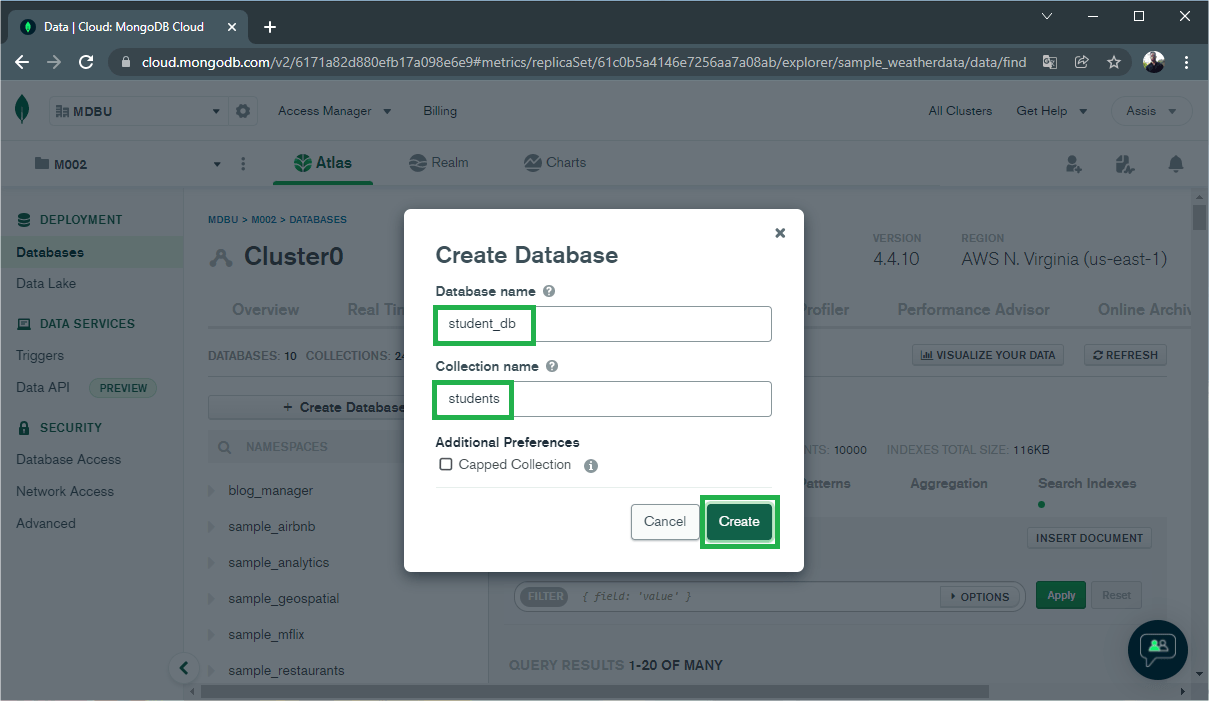Click Collection name input field

click(603, 399)
